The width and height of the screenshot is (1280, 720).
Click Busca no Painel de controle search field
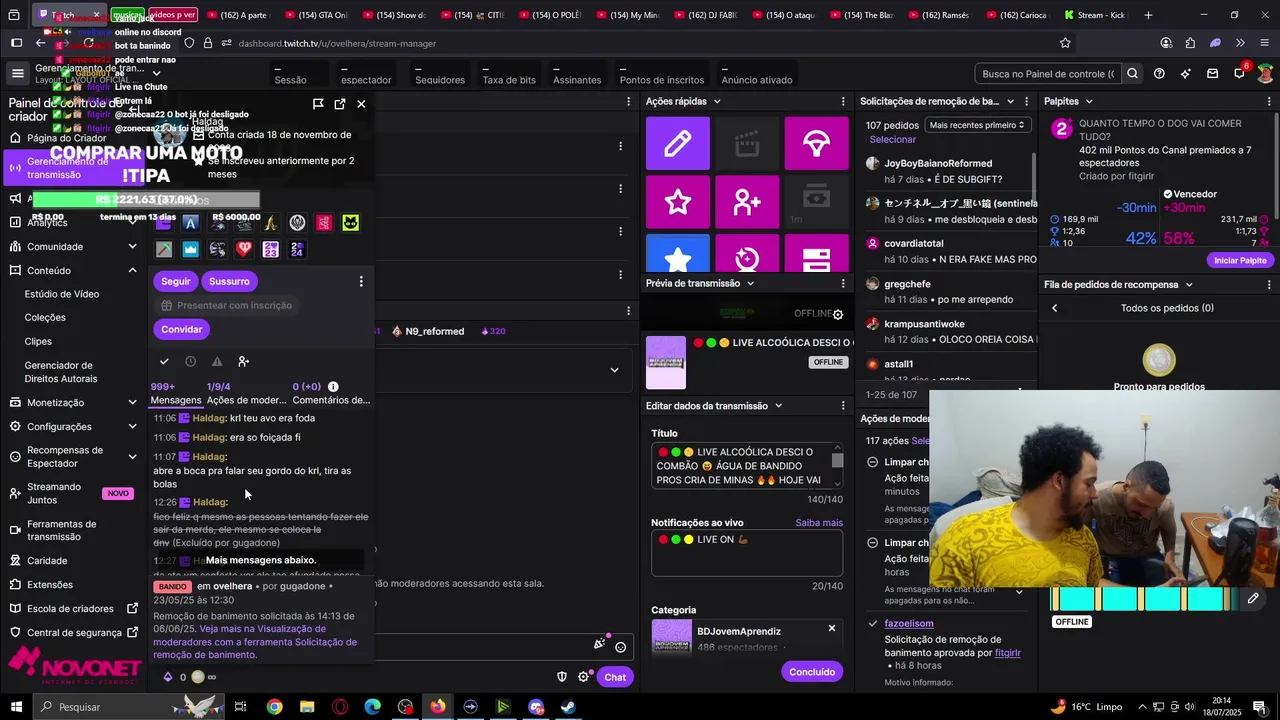[1048, 73]
